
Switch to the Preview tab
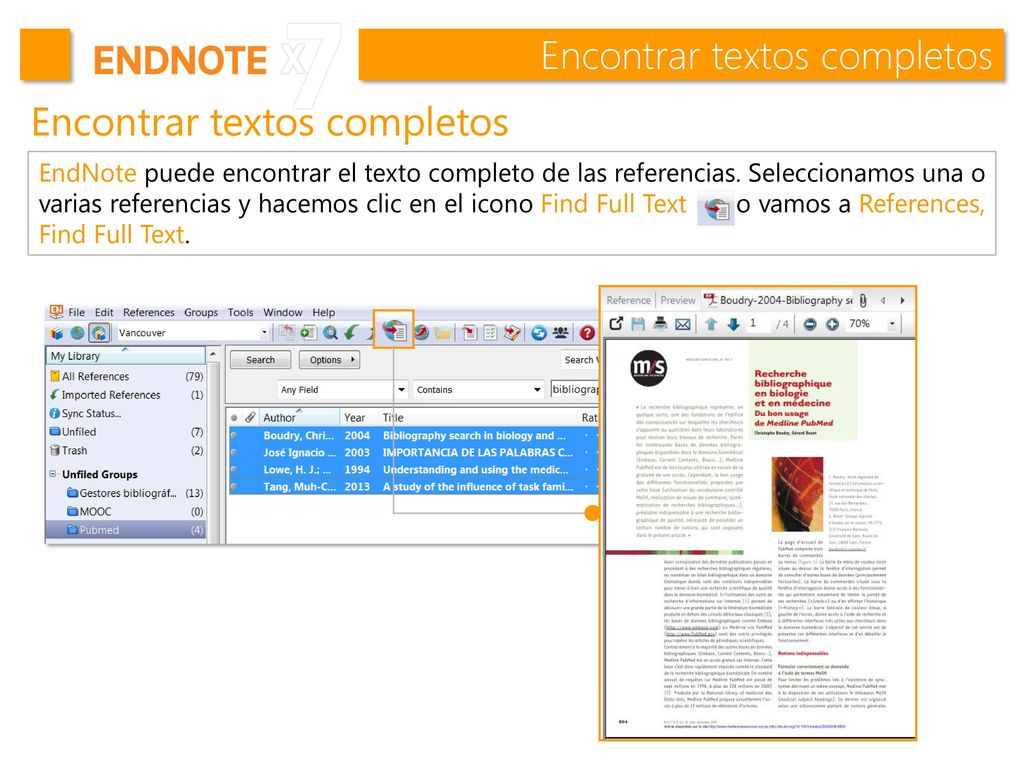coord(678,300)
